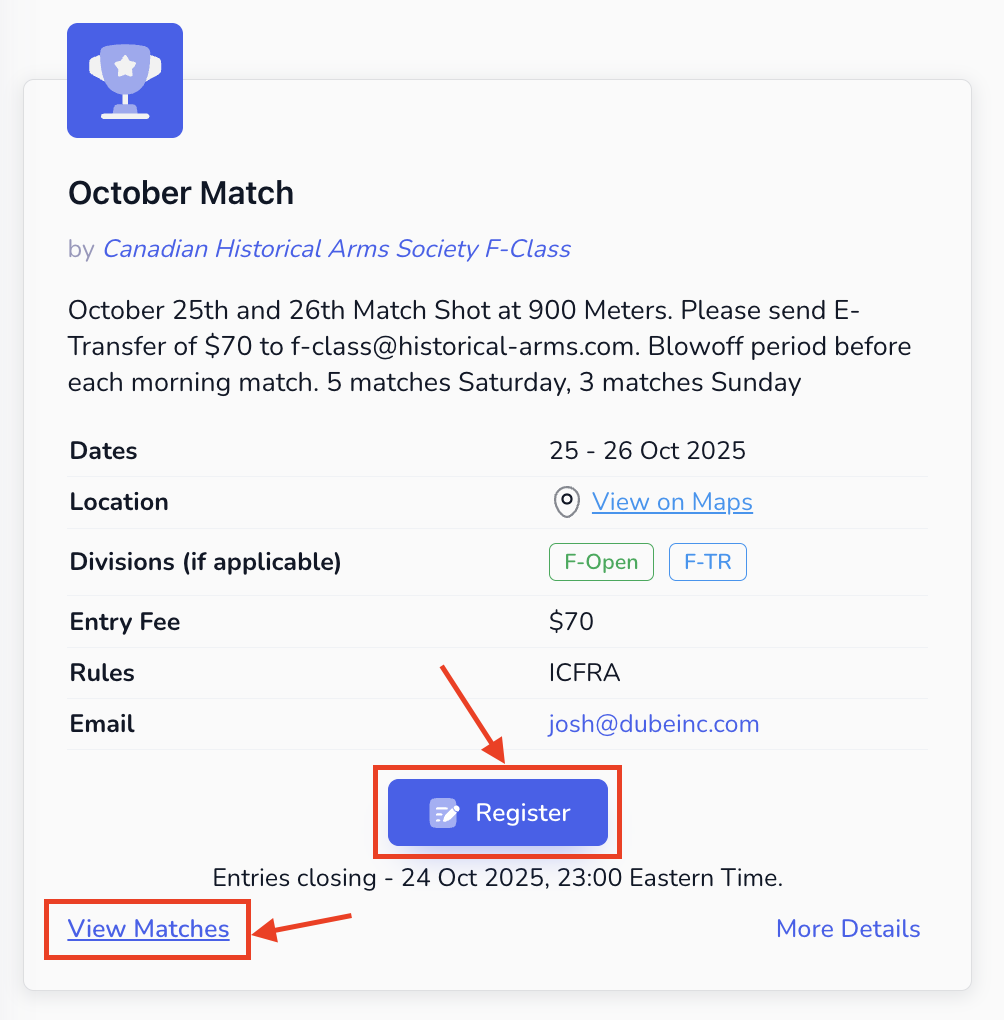Click the match description paragraph
1004x1020 pixels.
(x=489, y=345)
